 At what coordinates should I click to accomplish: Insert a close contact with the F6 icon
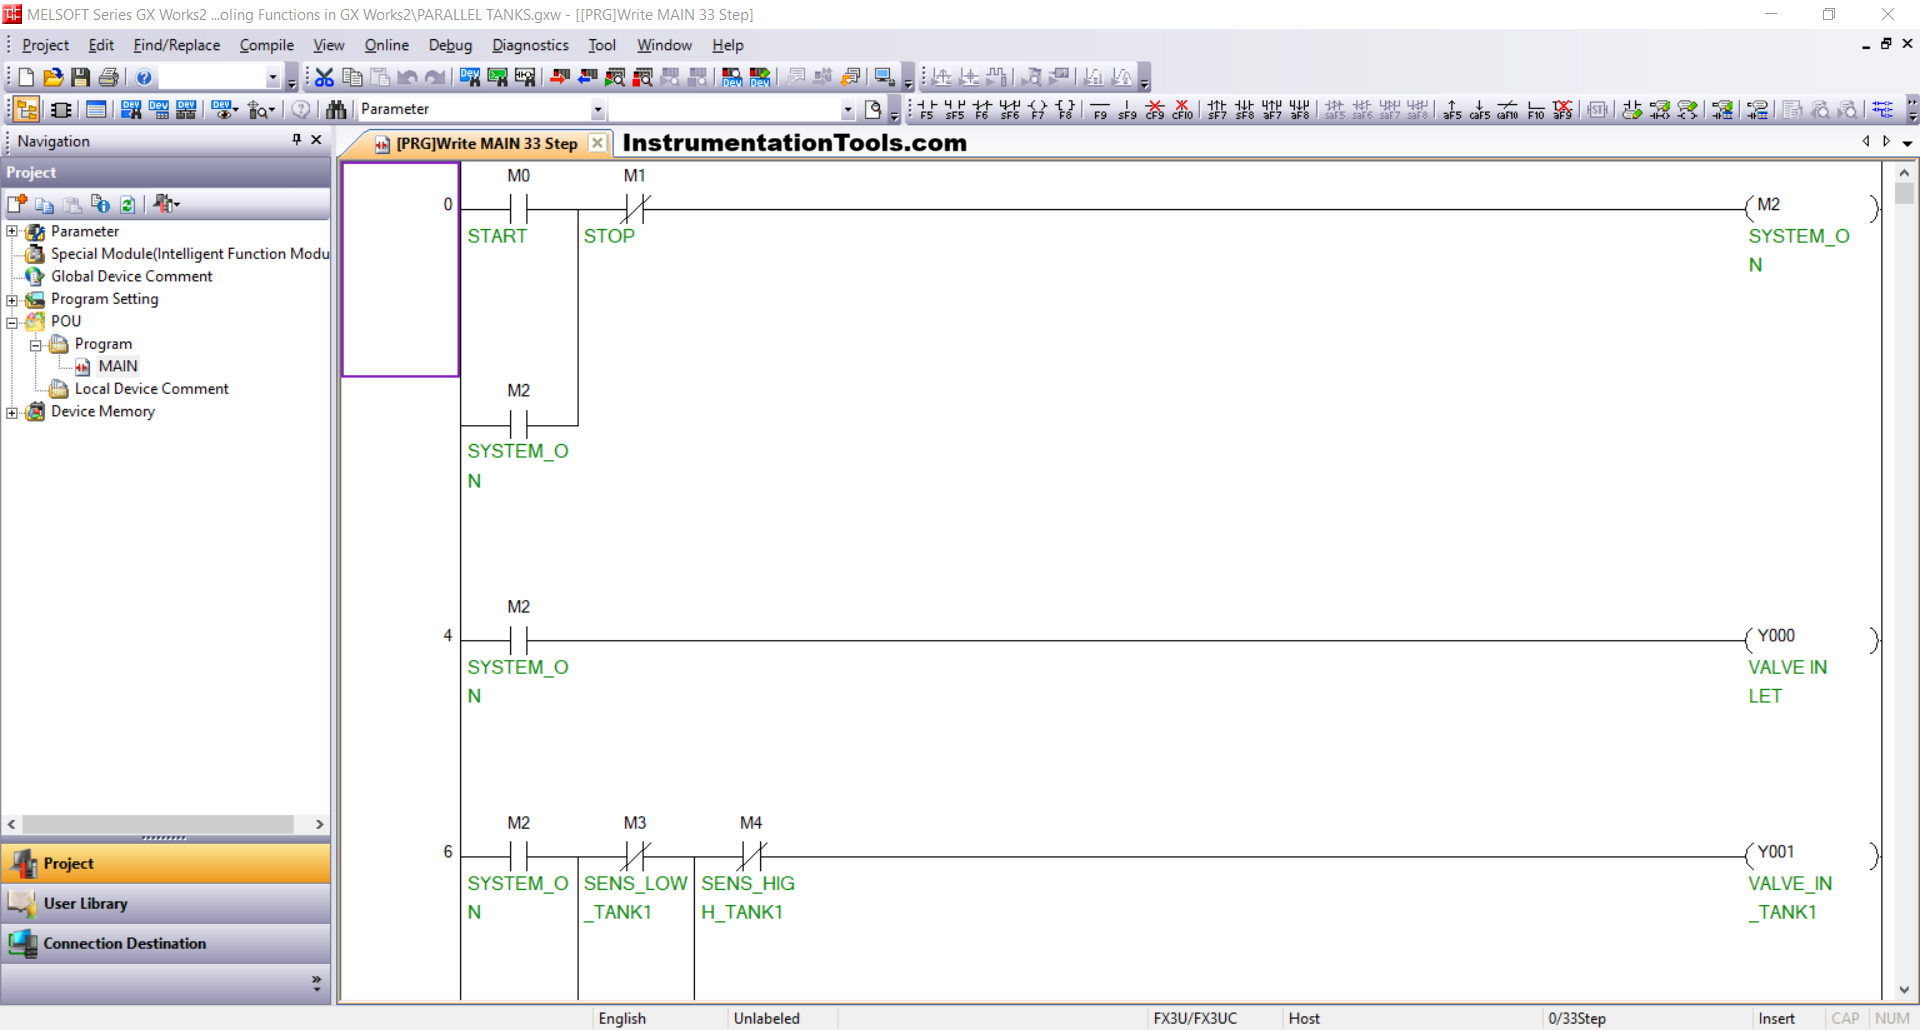[x=982, y=109]
